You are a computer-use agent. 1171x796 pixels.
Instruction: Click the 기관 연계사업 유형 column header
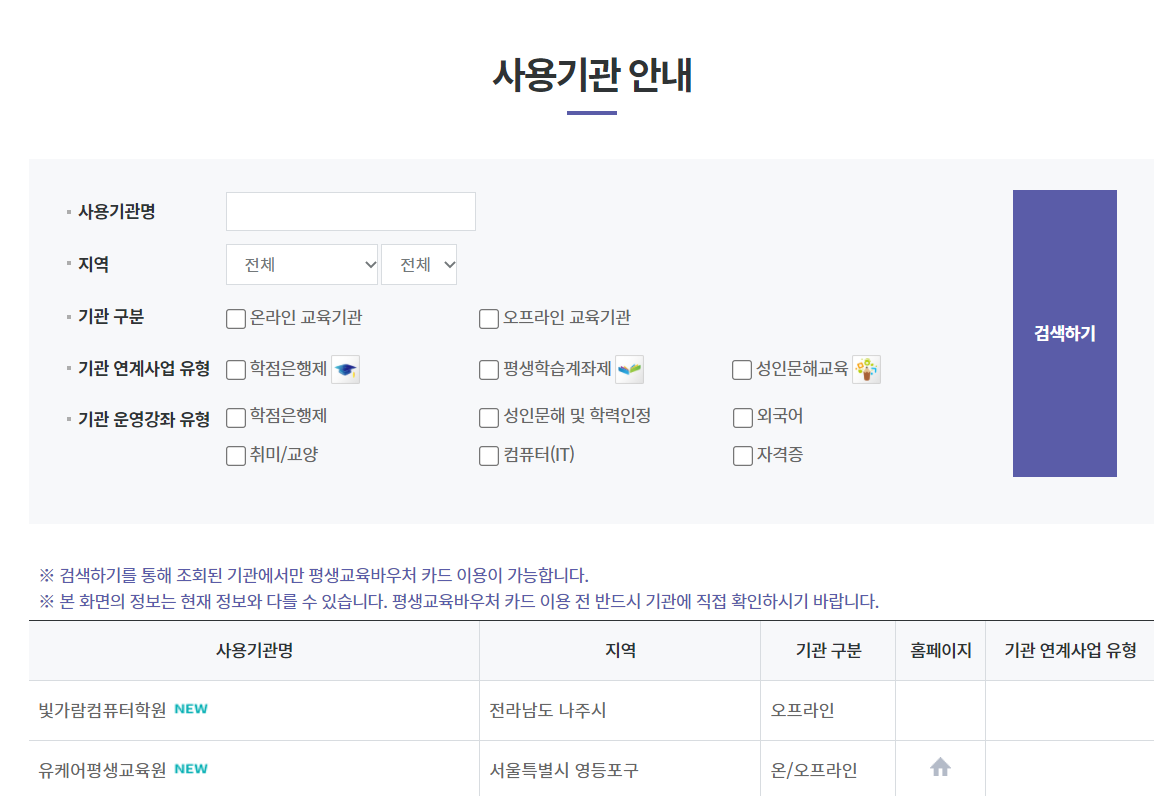tap(1069, 650)
